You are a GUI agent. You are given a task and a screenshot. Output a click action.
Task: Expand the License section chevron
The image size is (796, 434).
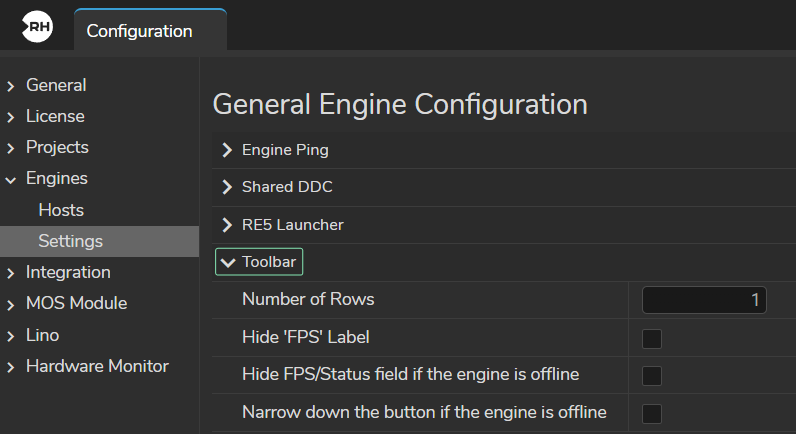click(x=11, y=117)
